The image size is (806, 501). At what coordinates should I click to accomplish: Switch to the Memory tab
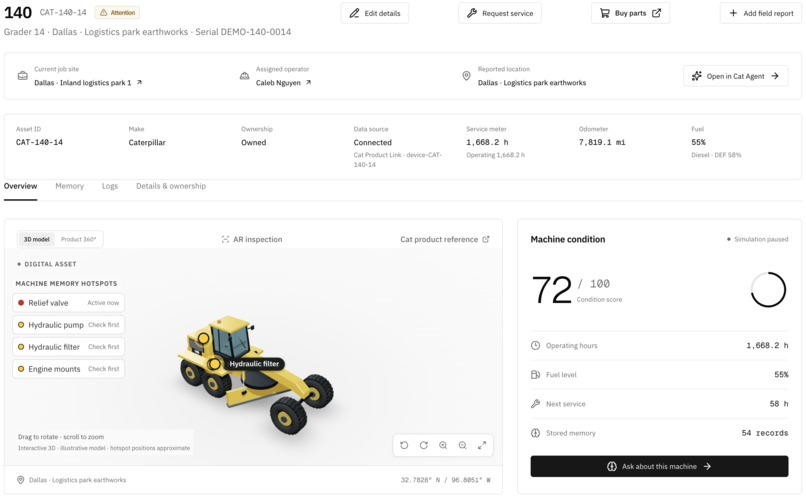(69, 186)
